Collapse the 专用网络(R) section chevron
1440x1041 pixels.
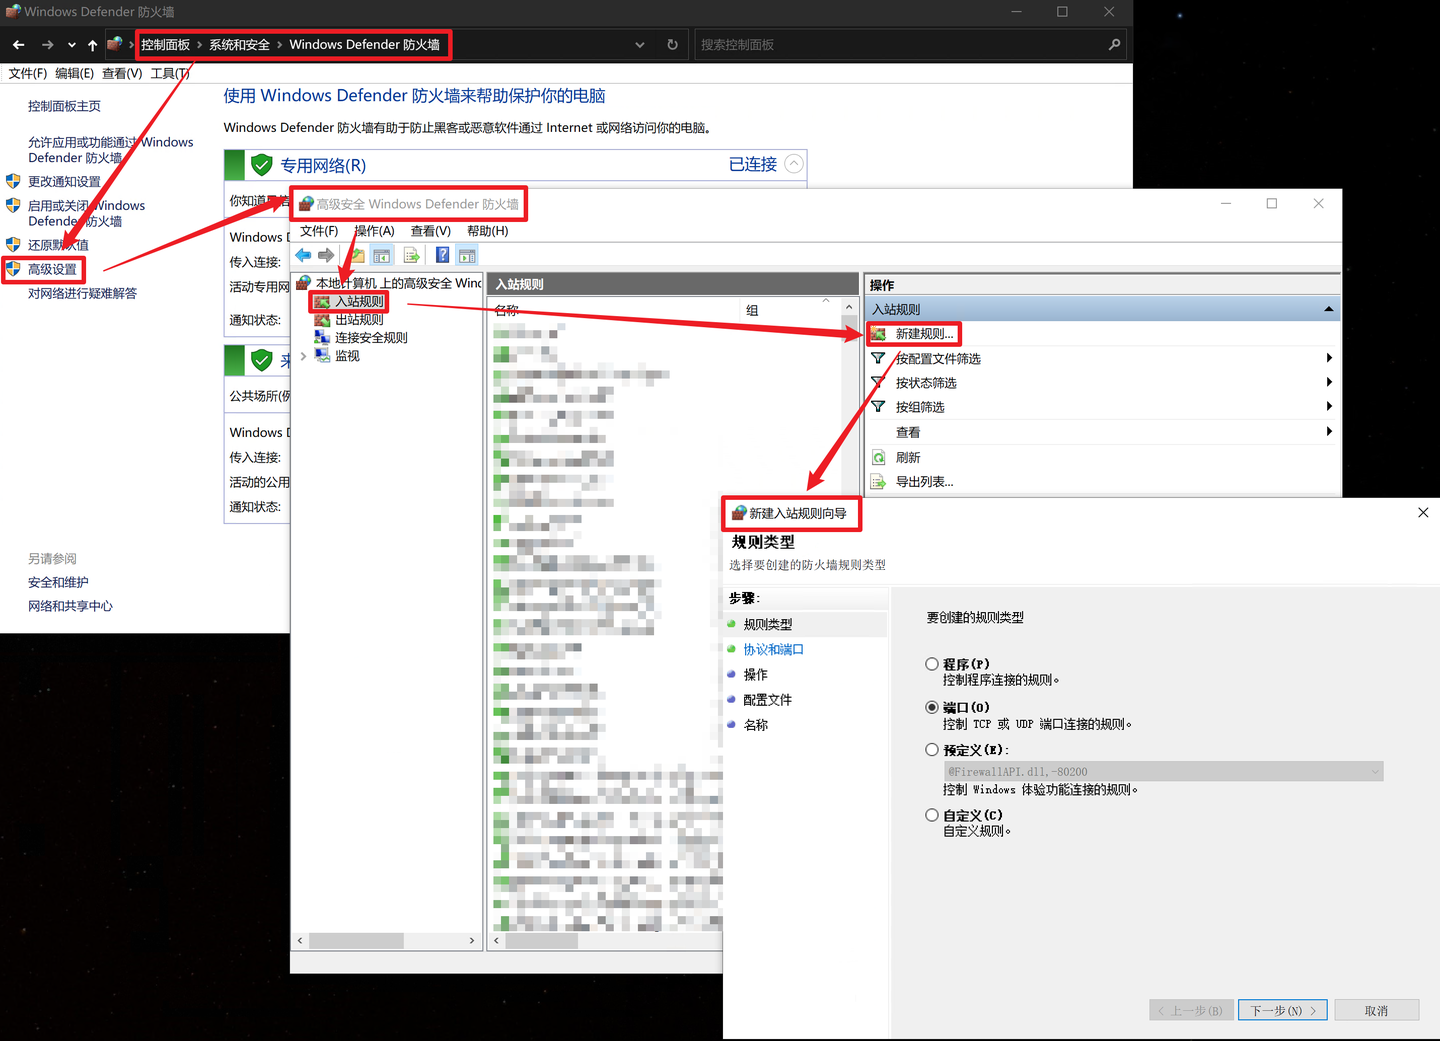794,164
